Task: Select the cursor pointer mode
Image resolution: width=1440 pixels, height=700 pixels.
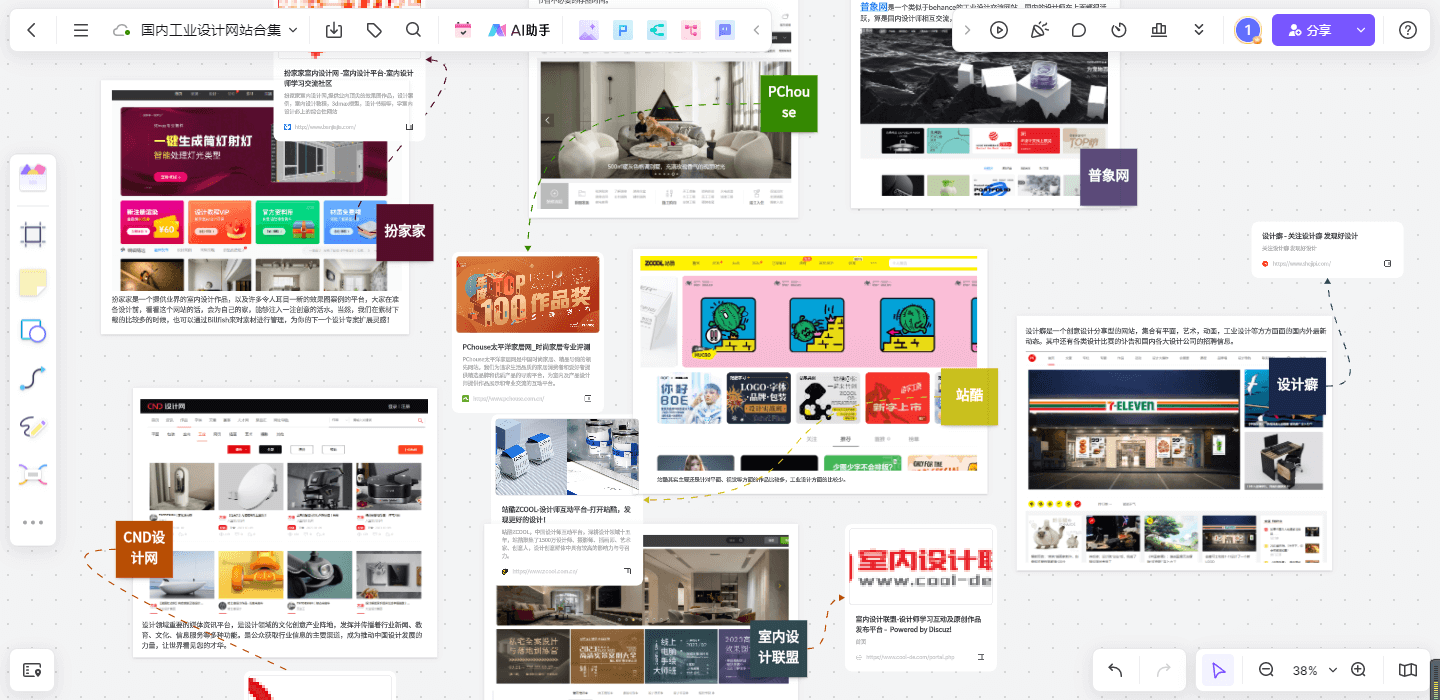Action: pyautogui.click(x=1218, y=670)
